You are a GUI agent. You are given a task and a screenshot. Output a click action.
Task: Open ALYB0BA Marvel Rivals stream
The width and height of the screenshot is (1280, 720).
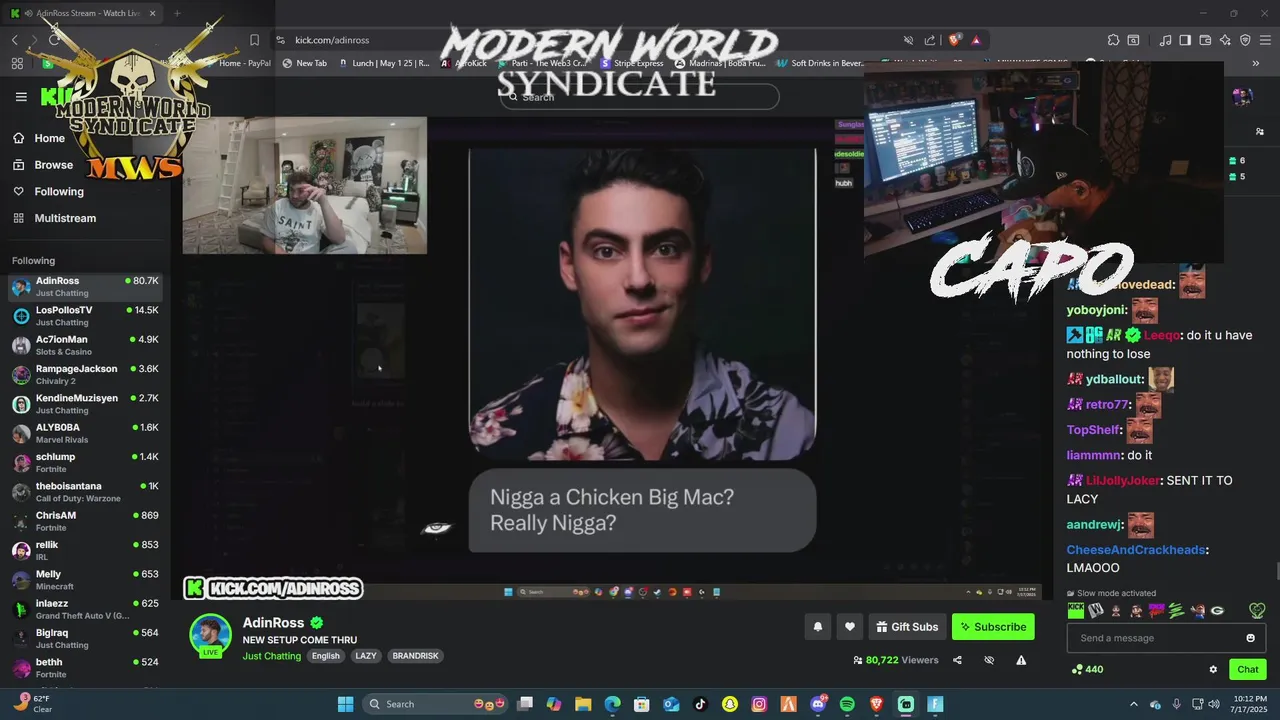85,433
